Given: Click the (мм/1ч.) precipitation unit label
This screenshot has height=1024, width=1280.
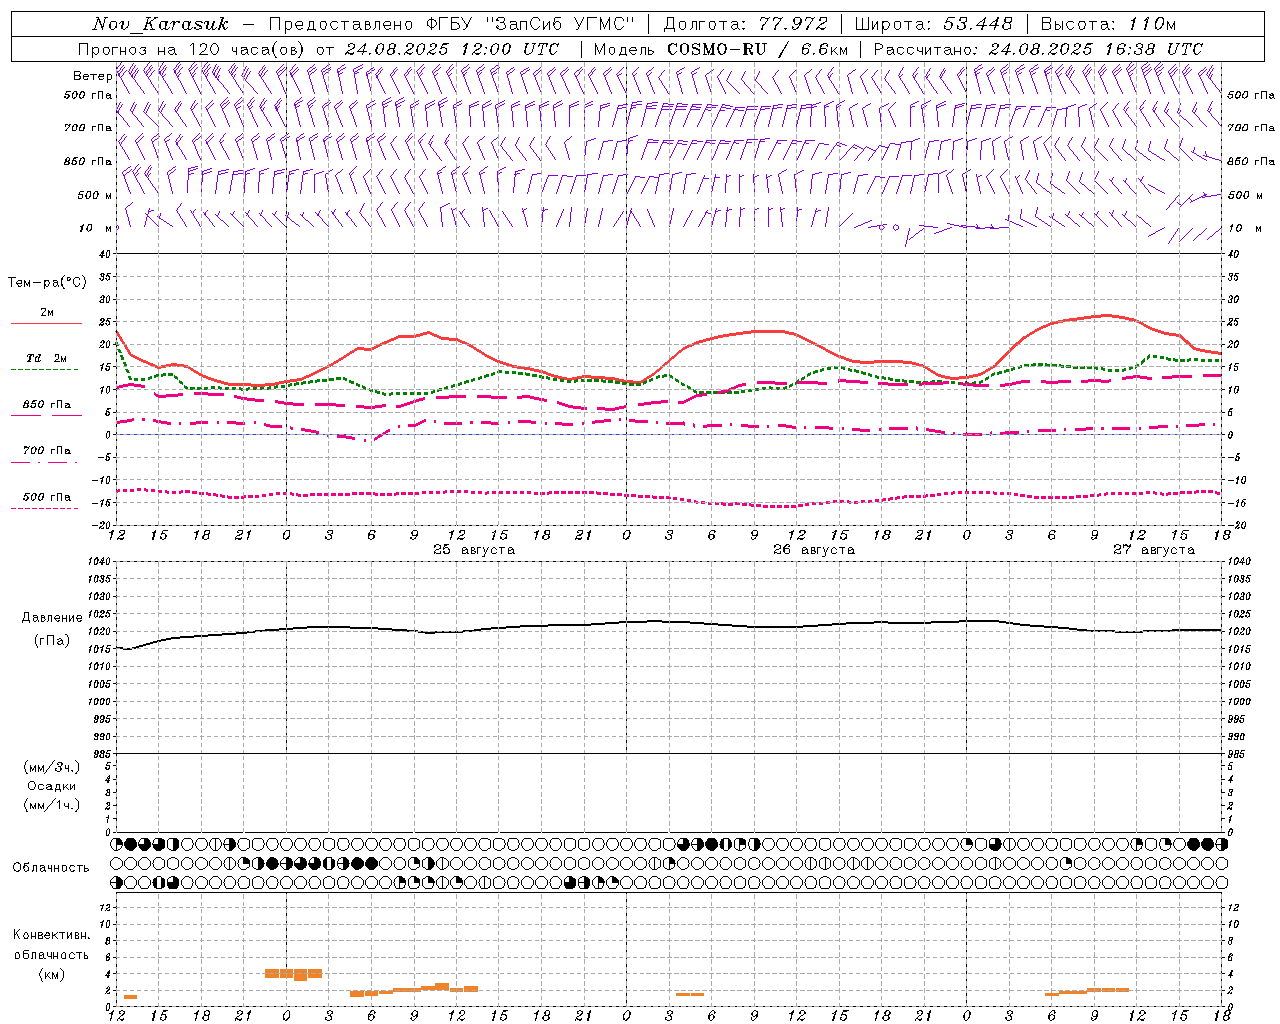Looking at the screenshot, I should 52,805.
